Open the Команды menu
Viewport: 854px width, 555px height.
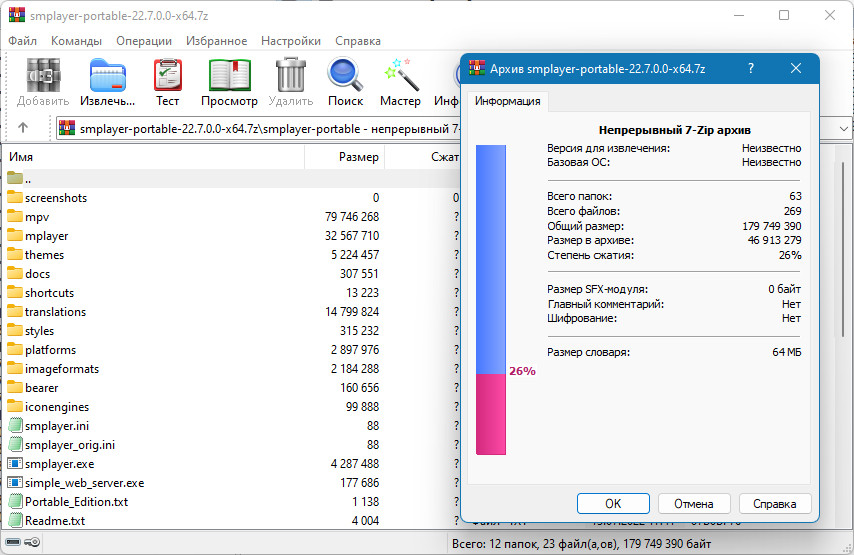(76, 41)
